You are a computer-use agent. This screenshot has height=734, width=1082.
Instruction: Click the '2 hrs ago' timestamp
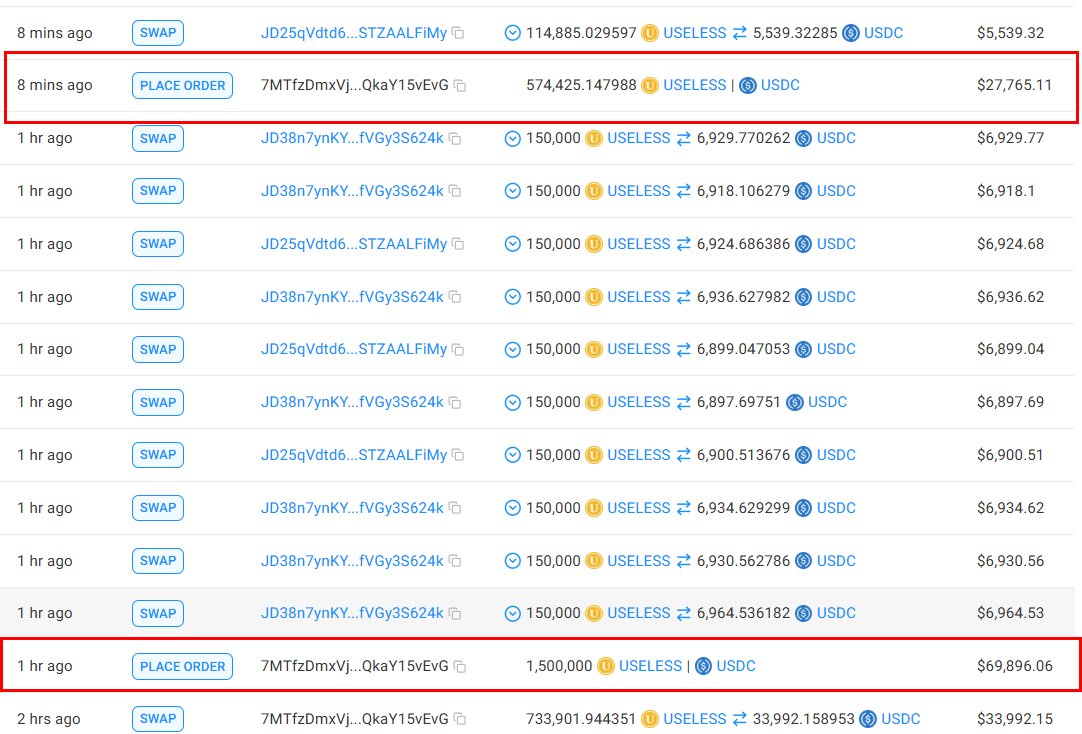click(48, 719)
